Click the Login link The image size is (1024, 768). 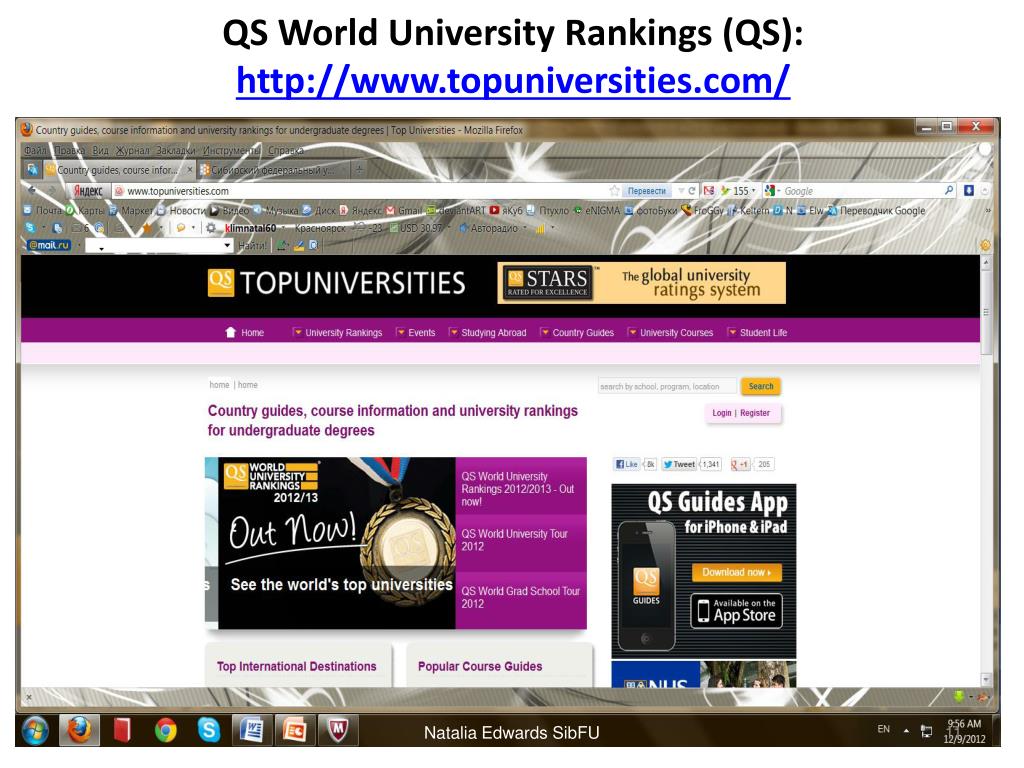coord(722,413)
